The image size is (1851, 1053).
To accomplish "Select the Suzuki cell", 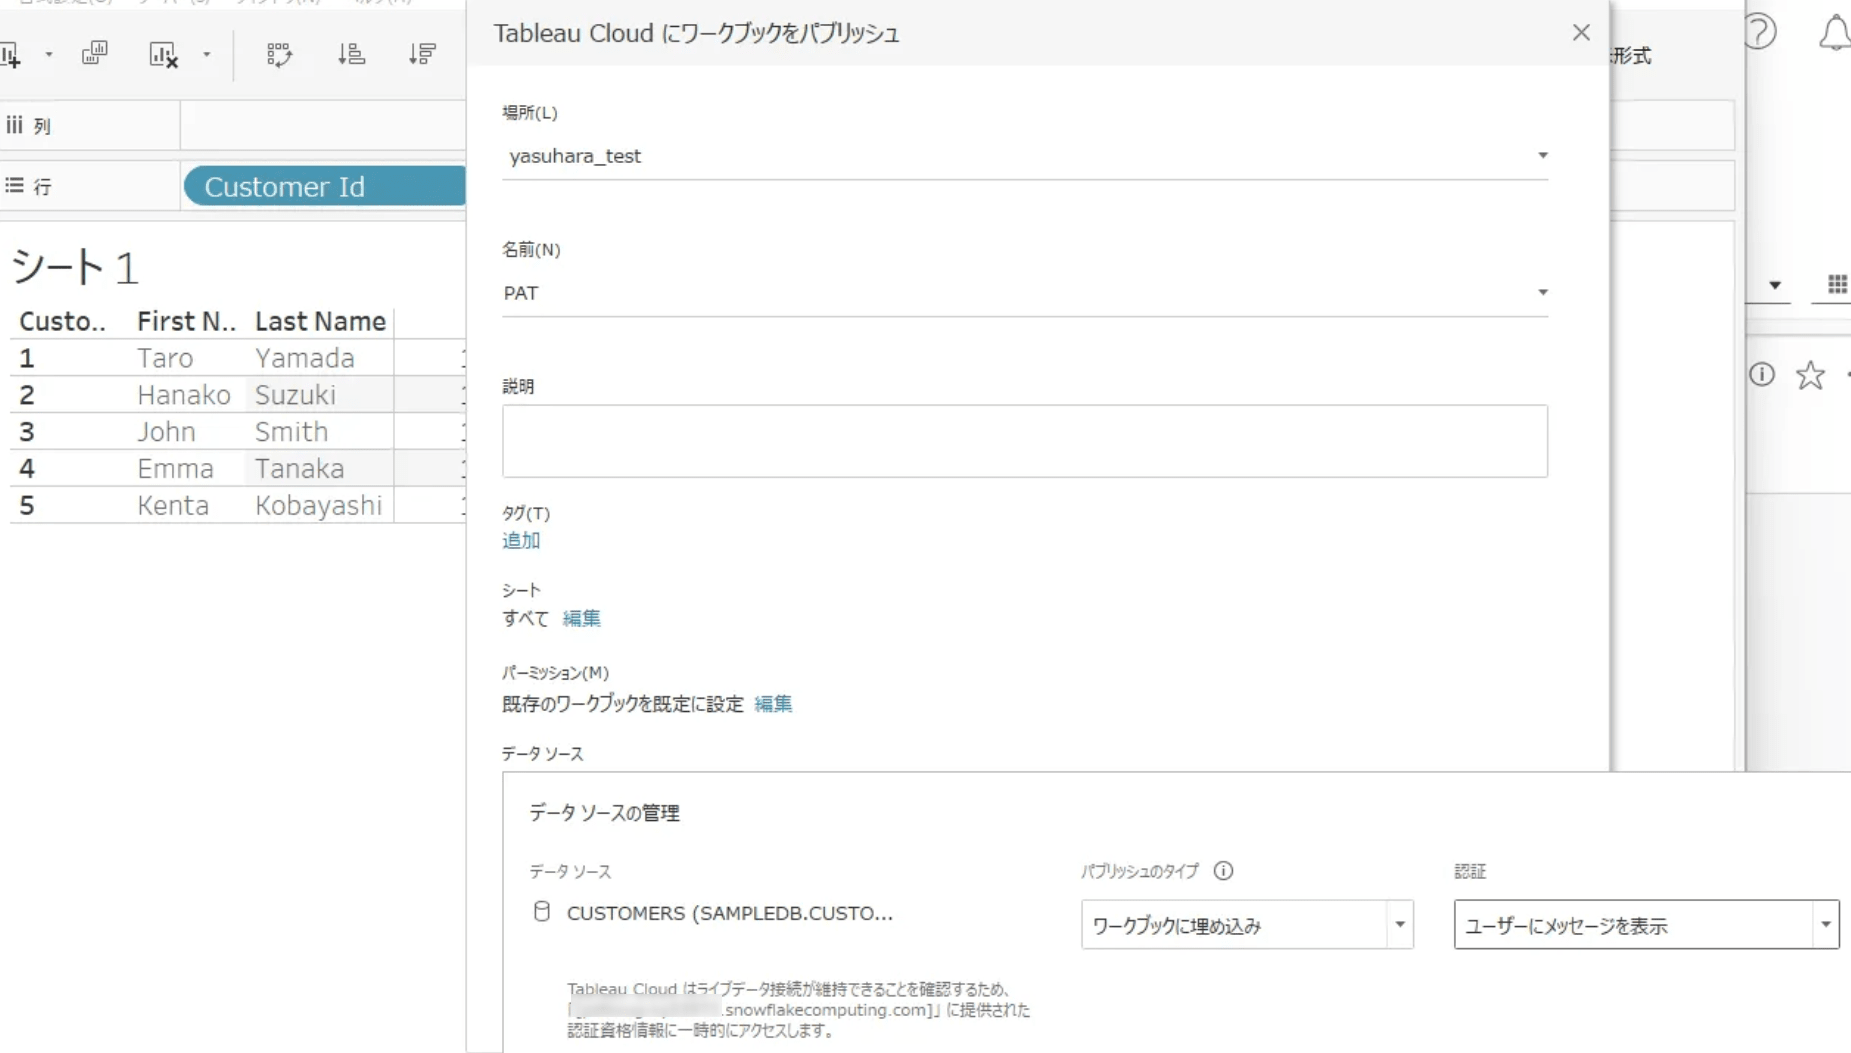I will (x=295, y=395).
